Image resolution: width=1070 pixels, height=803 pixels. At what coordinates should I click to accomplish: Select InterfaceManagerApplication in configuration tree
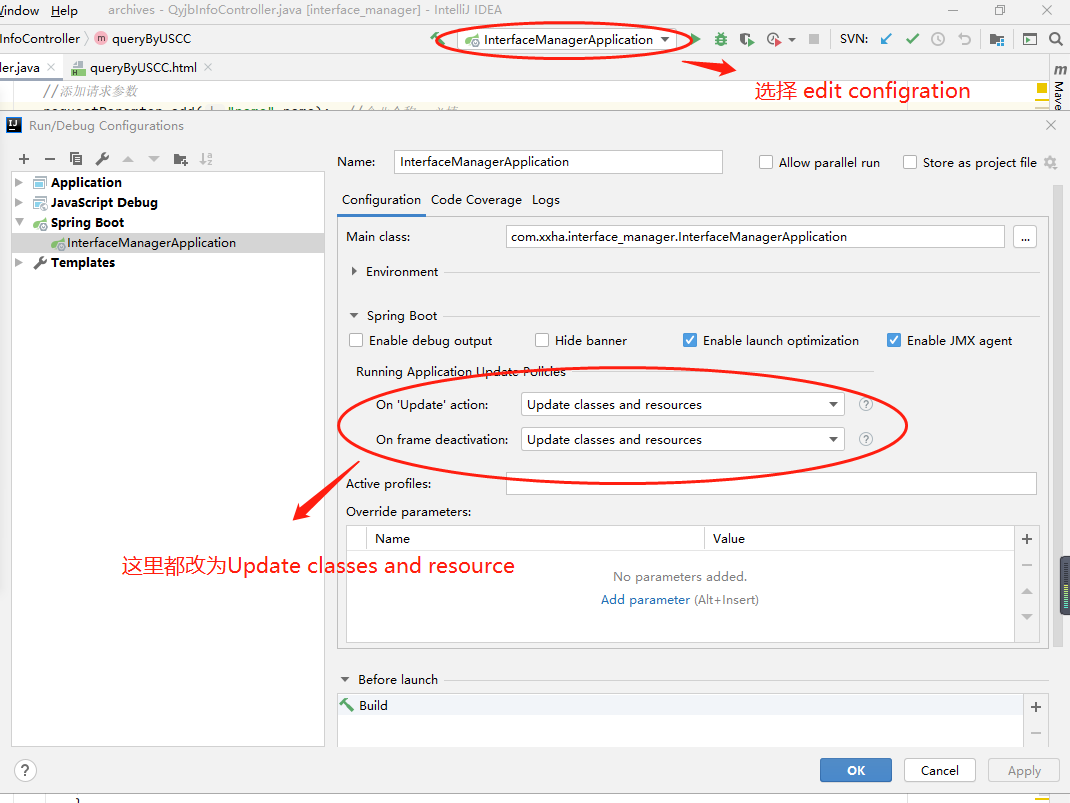click(168, 243)
